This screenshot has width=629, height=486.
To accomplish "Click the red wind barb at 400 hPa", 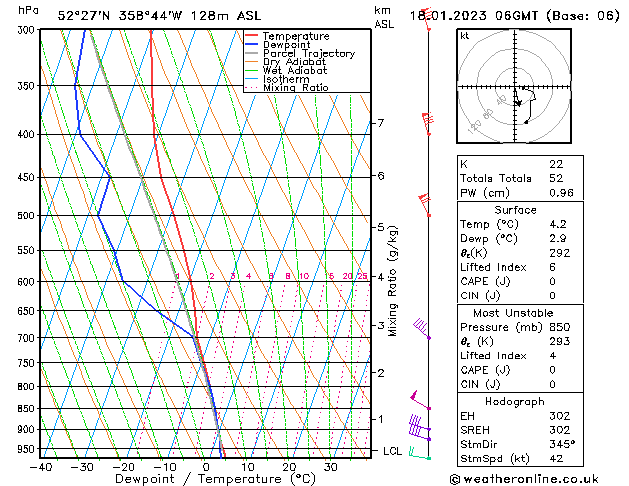I will 428,124.
